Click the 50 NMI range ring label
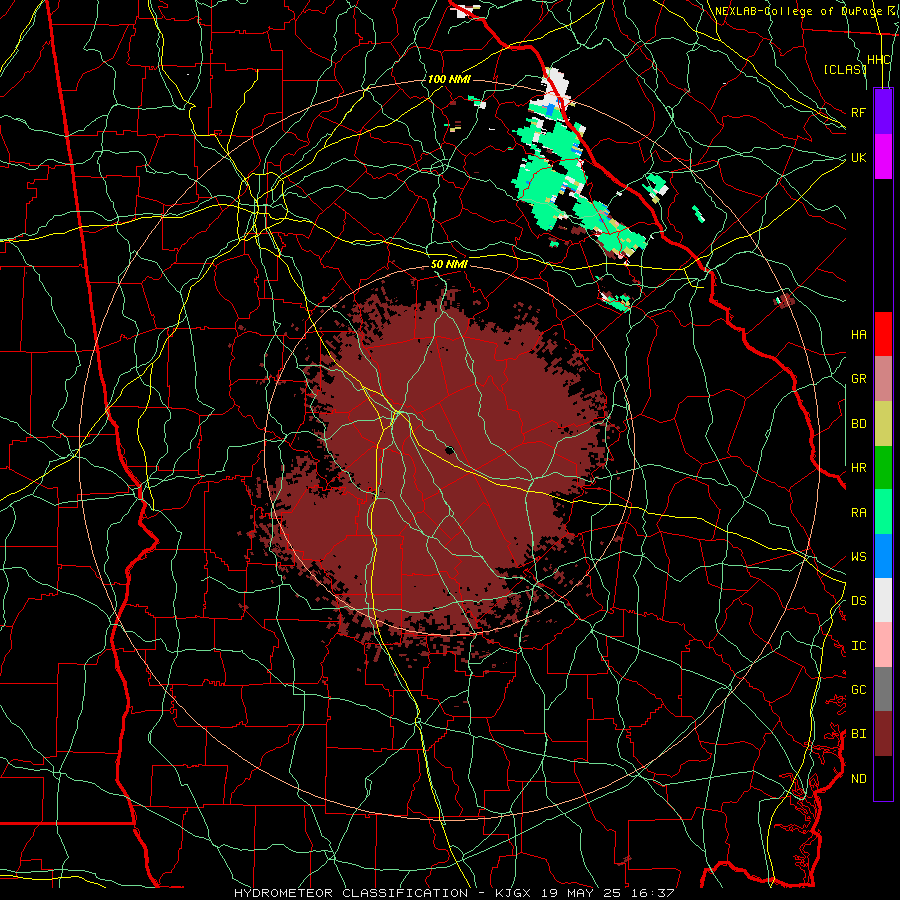The height and width of the screenshot is (900, 900). 449,264
